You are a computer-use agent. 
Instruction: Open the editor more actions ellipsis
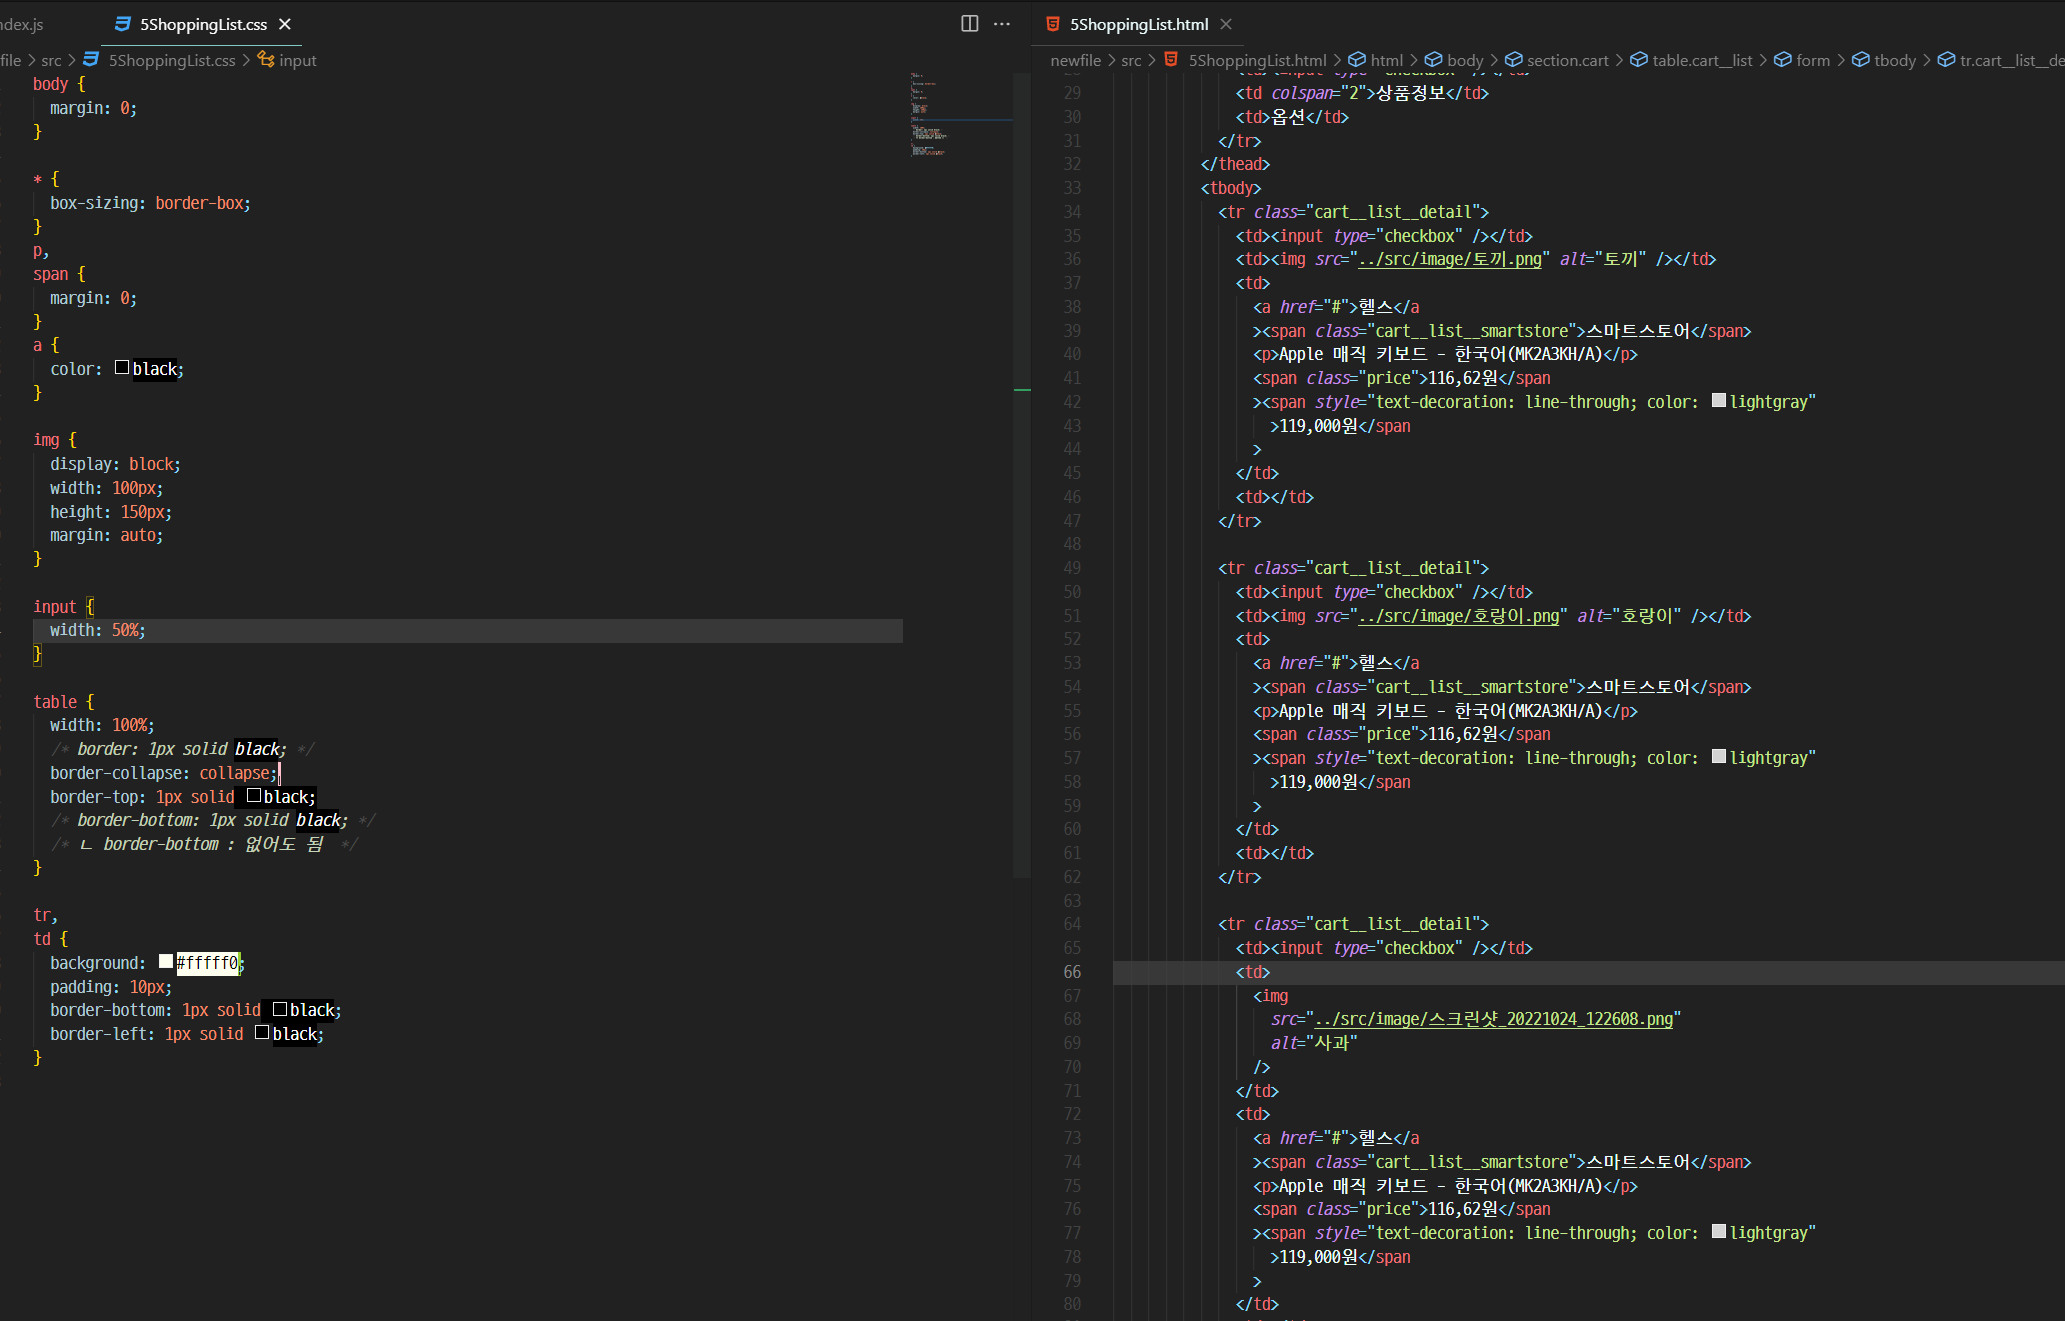[1002, 24]
